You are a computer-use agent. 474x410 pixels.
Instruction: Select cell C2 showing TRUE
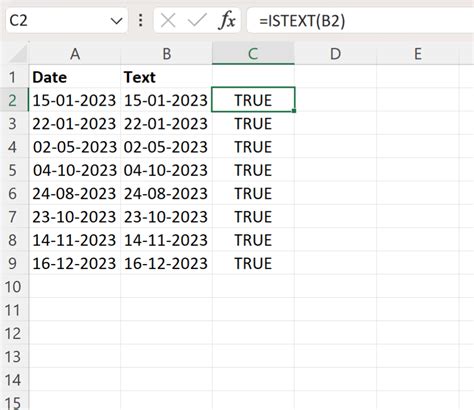[x=253, y=100]
